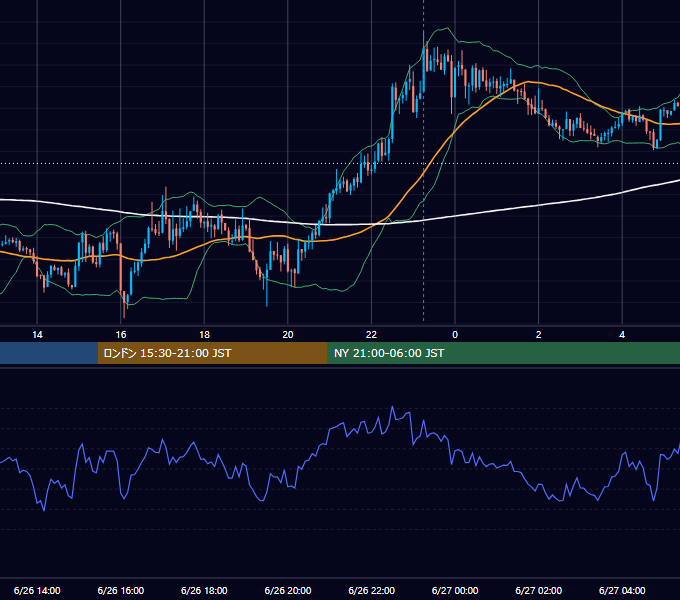This screenshot has height=600, width=680.
Task: Click hour label 0 on price axis
Action: [x=455, y=335]
